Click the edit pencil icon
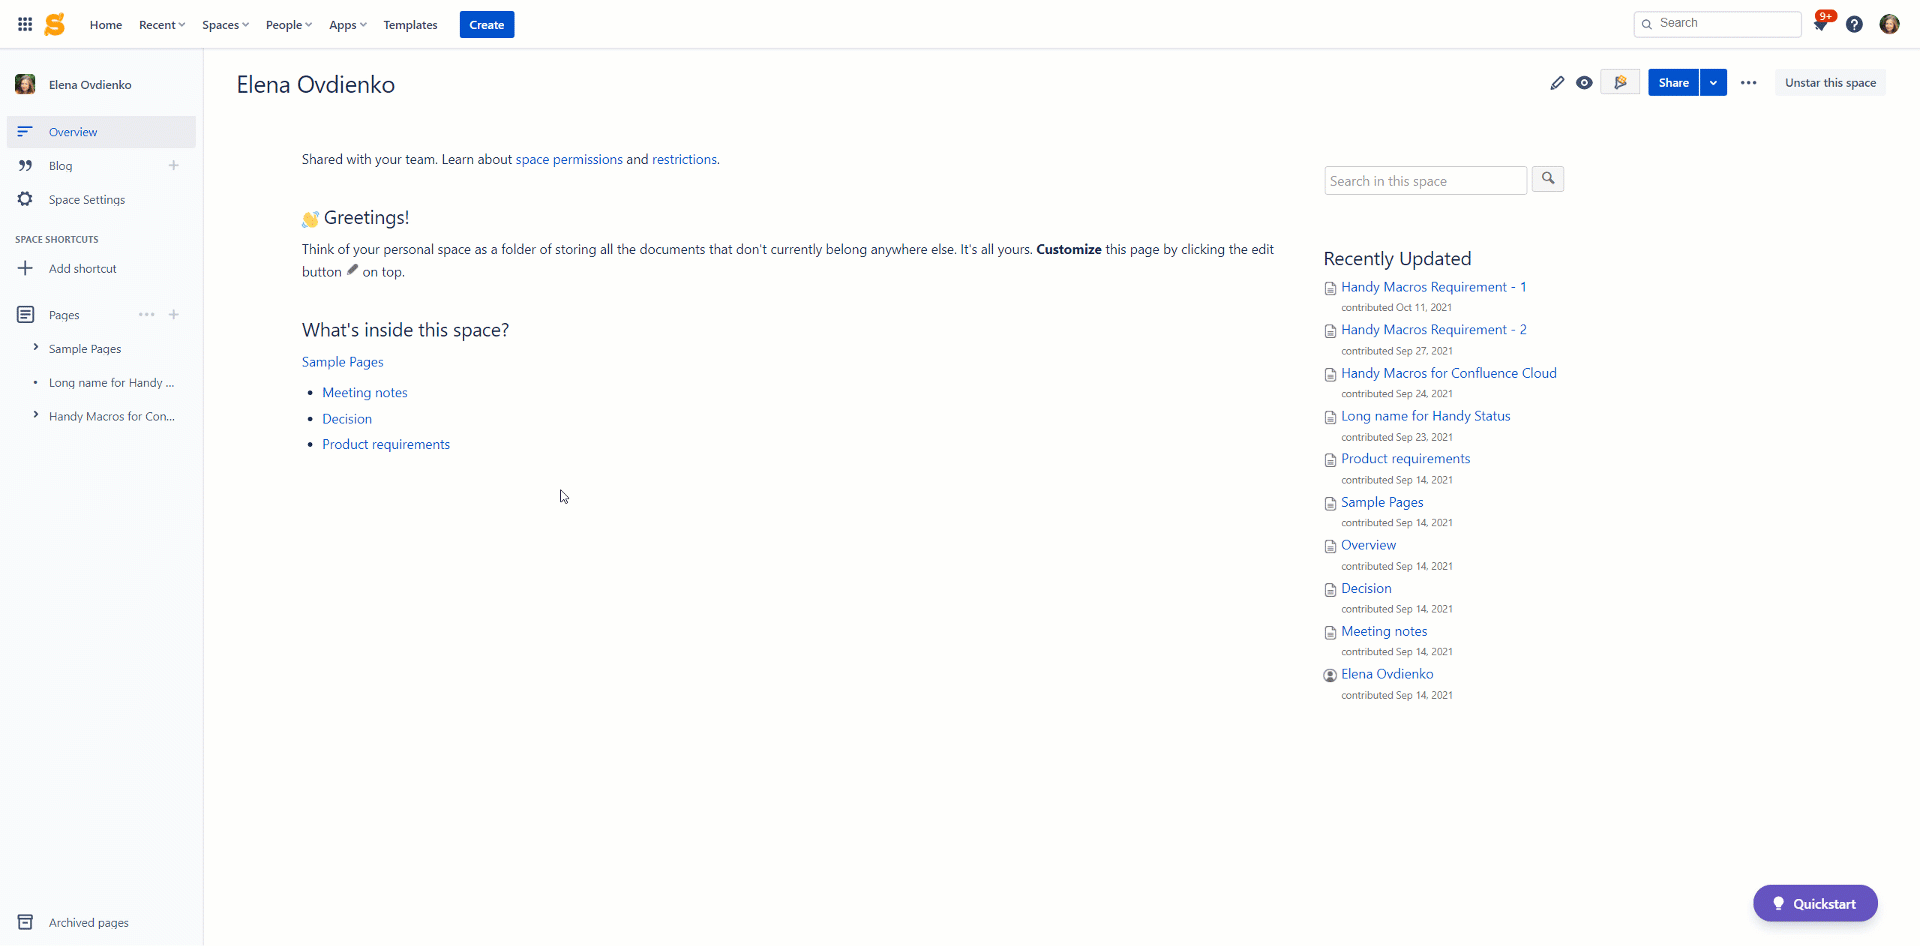 point(1557,83)
